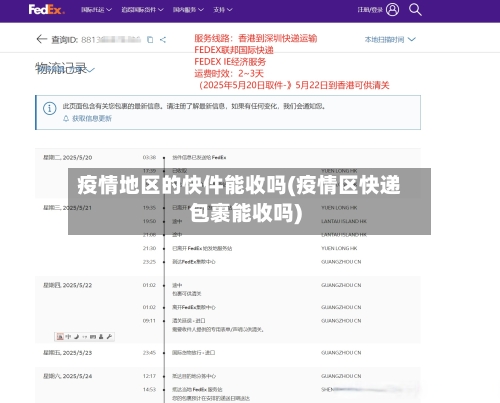Image resolution: width=500 pixels, height=403 pixels.
Task: Toggle the 中 Chinese mode on the IME toolbar
Action: tap(68, 337)
